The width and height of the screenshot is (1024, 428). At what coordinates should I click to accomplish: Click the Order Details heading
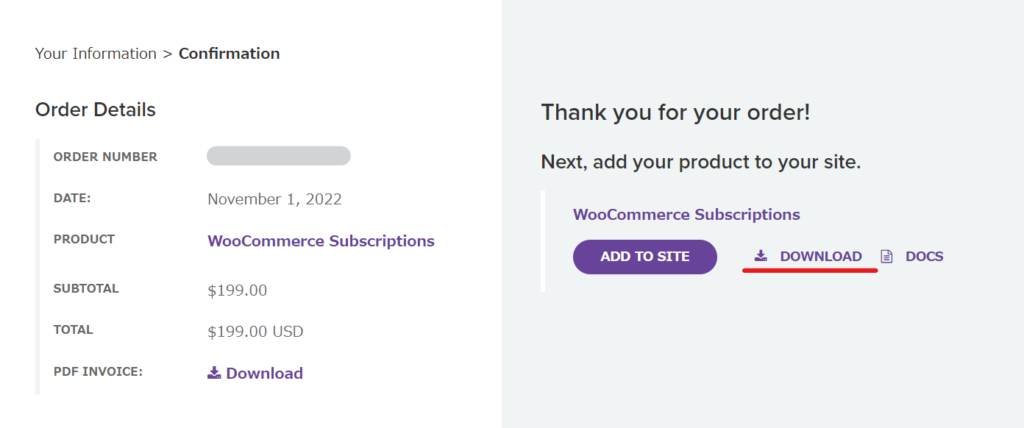(x=95, y=109)
